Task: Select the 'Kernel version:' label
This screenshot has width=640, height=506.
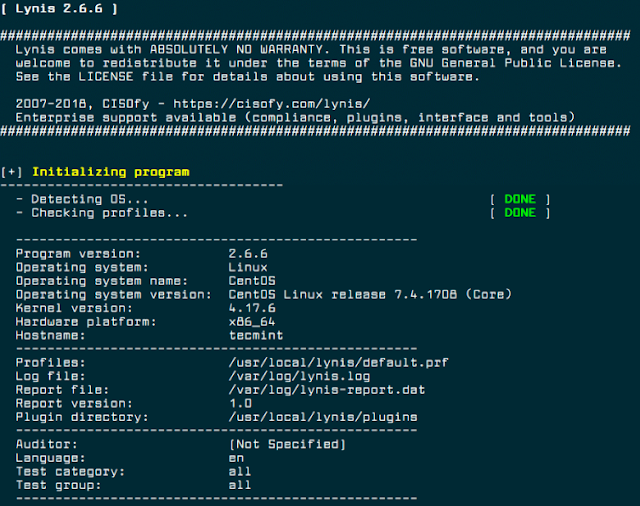Action: tap(74, 308)
